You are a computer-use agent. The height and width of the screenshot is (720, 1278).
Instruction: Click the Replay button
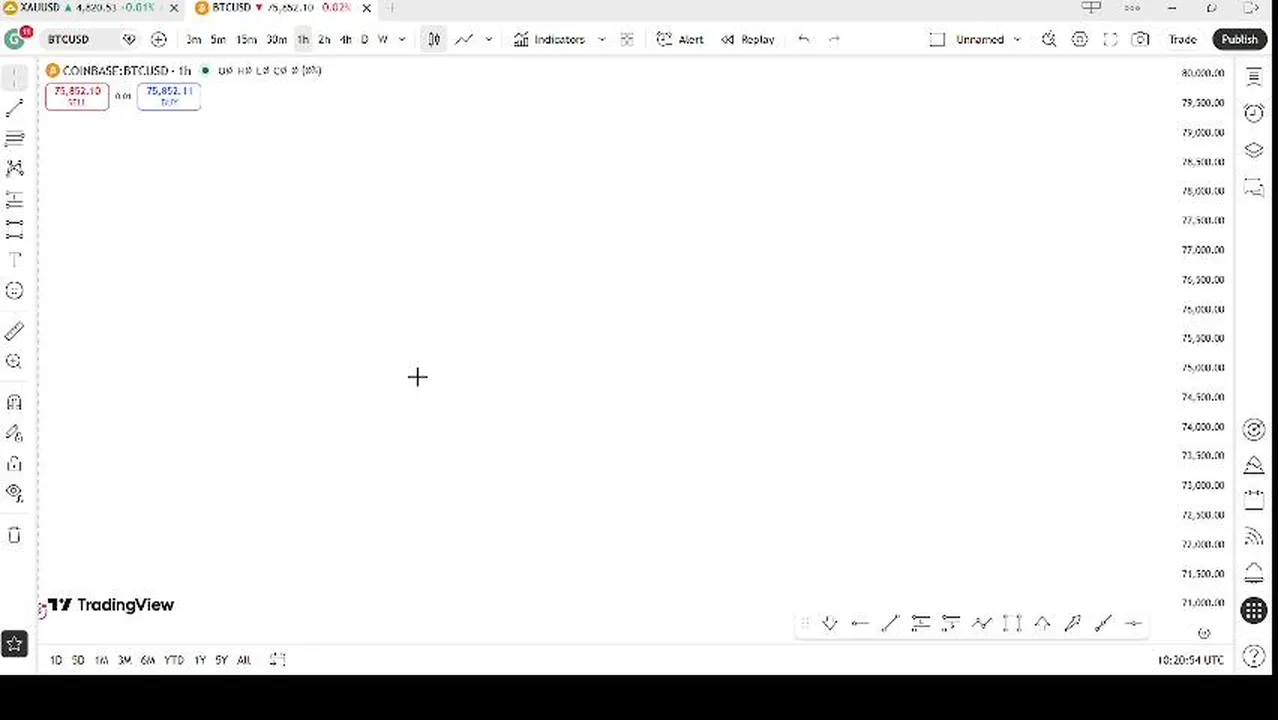748,39
